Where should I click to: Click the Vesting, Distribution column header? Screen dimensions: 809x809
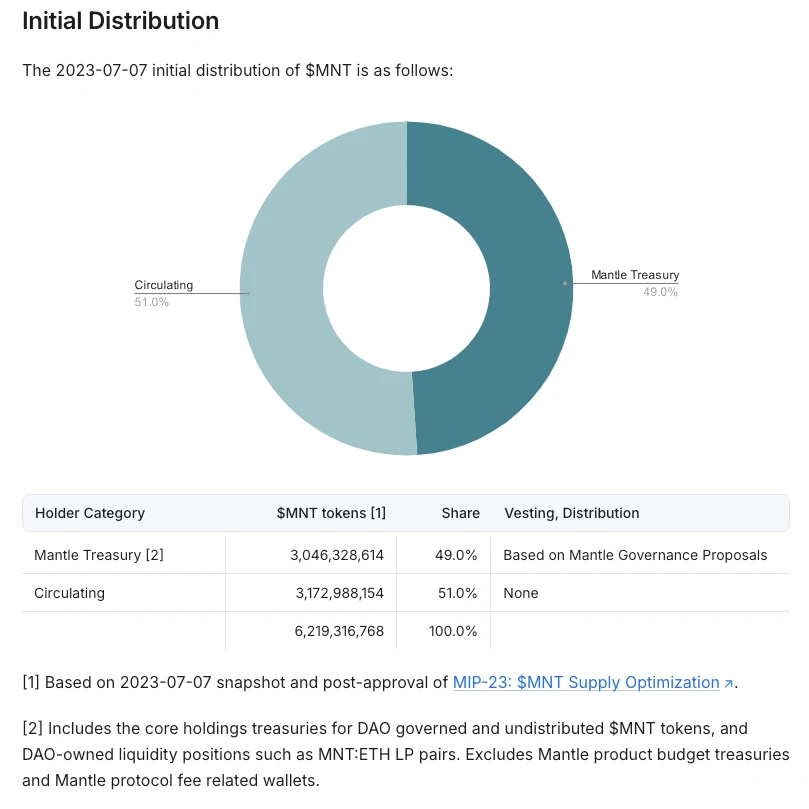pyautogui.click(x=571, y=513)
